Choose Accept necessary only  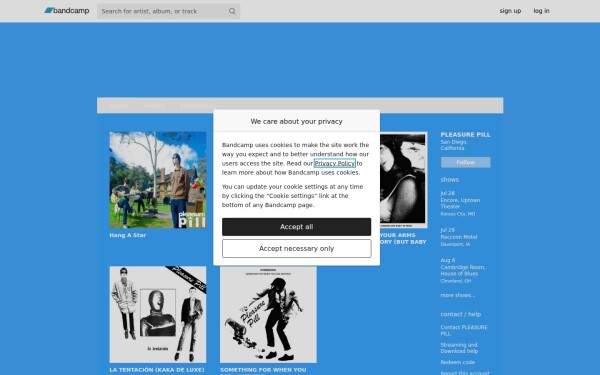click(297, 249)
